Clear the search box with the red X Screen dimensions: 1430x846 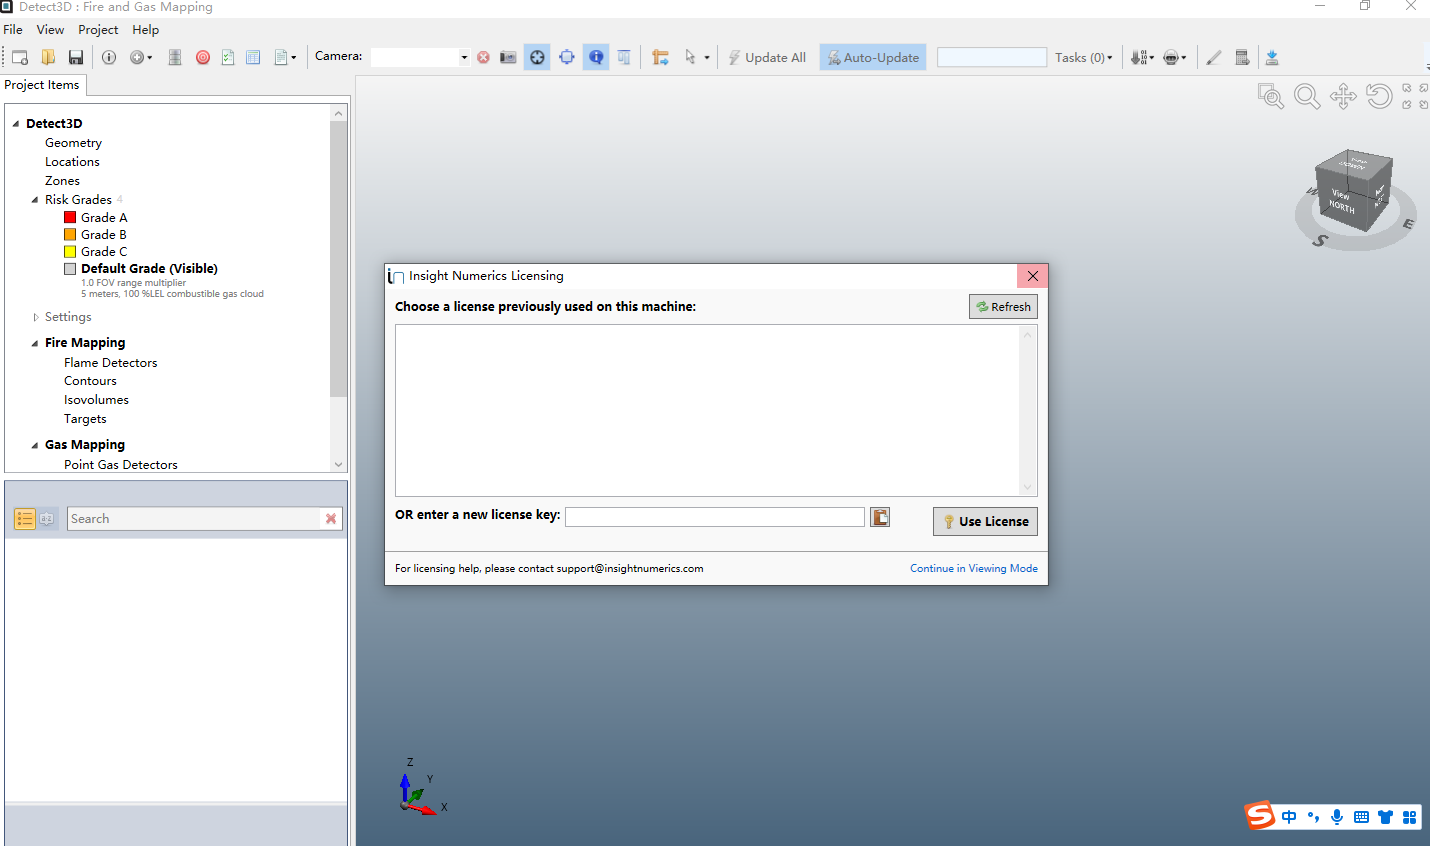[x=331, y=519]
